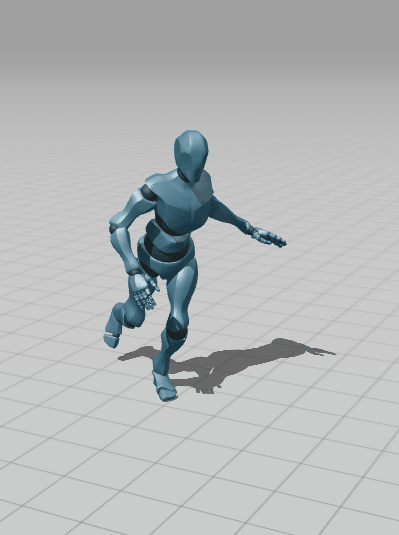Click the pelvis segment of the figure
This screenshot has height=535, width=399.
click(x=166, y=263)
